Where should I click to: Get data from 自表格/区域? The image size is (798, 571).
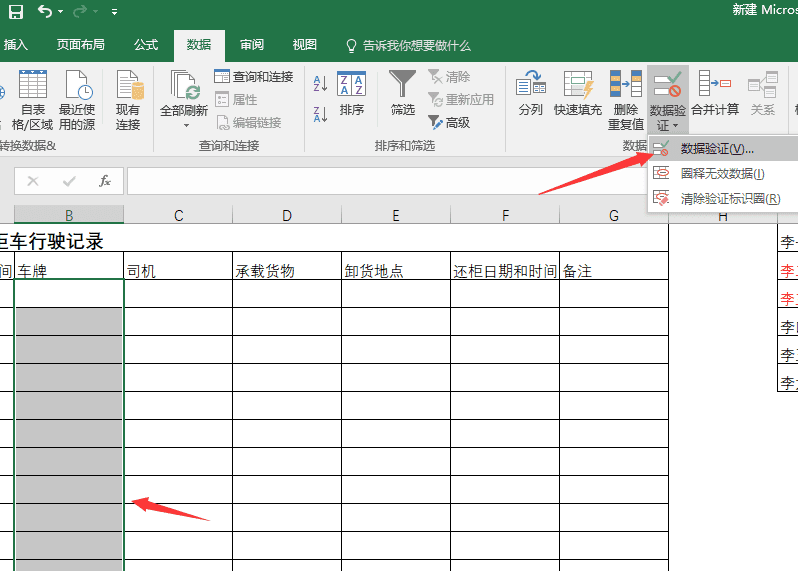point(33,100)
